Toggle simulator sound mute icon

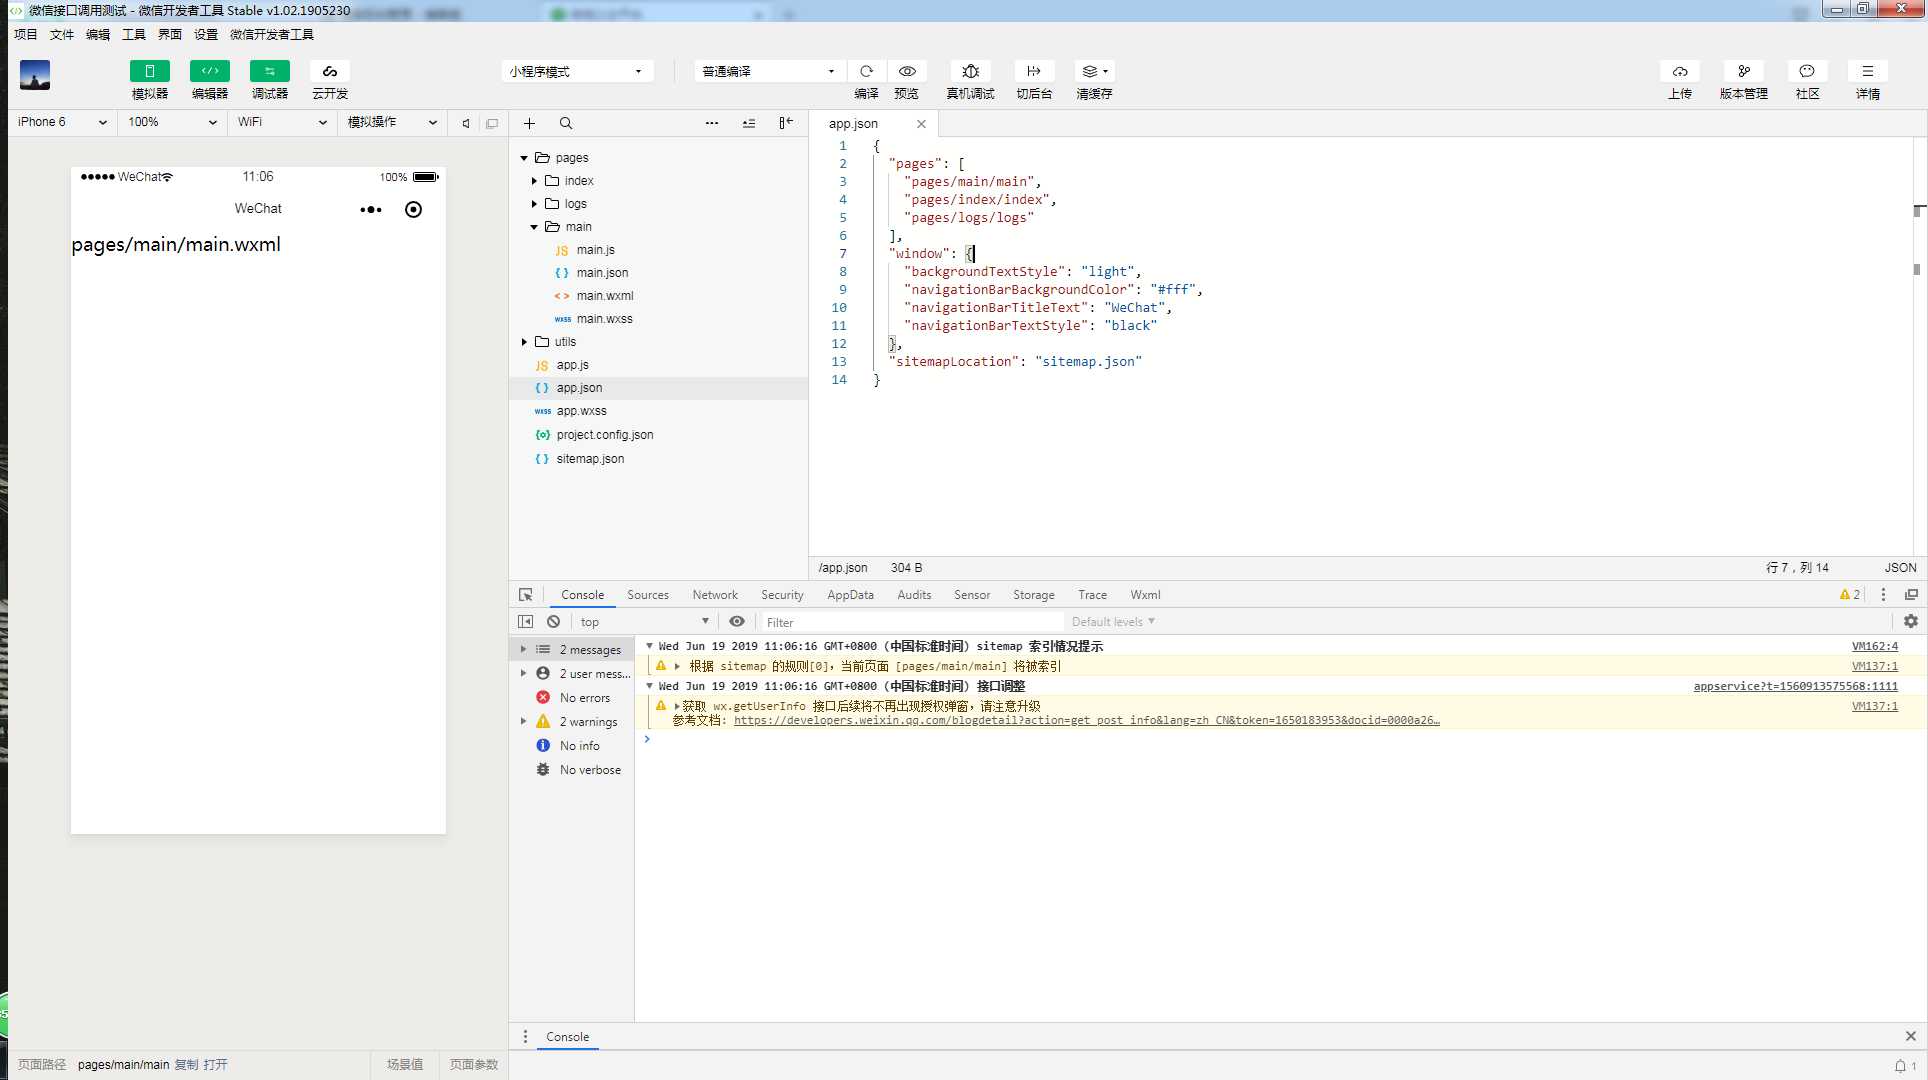(x=465, y=123)
